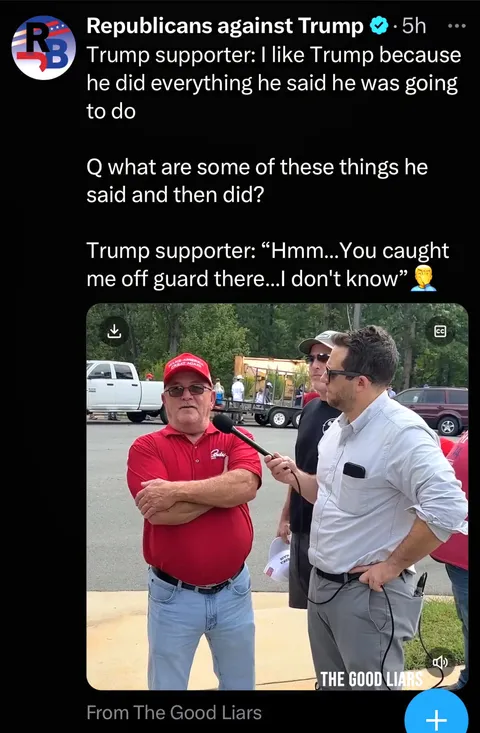Open the Republicans against Trump profile avatar
This screenshot has width=480, height=733.
(x=43, y=48)
